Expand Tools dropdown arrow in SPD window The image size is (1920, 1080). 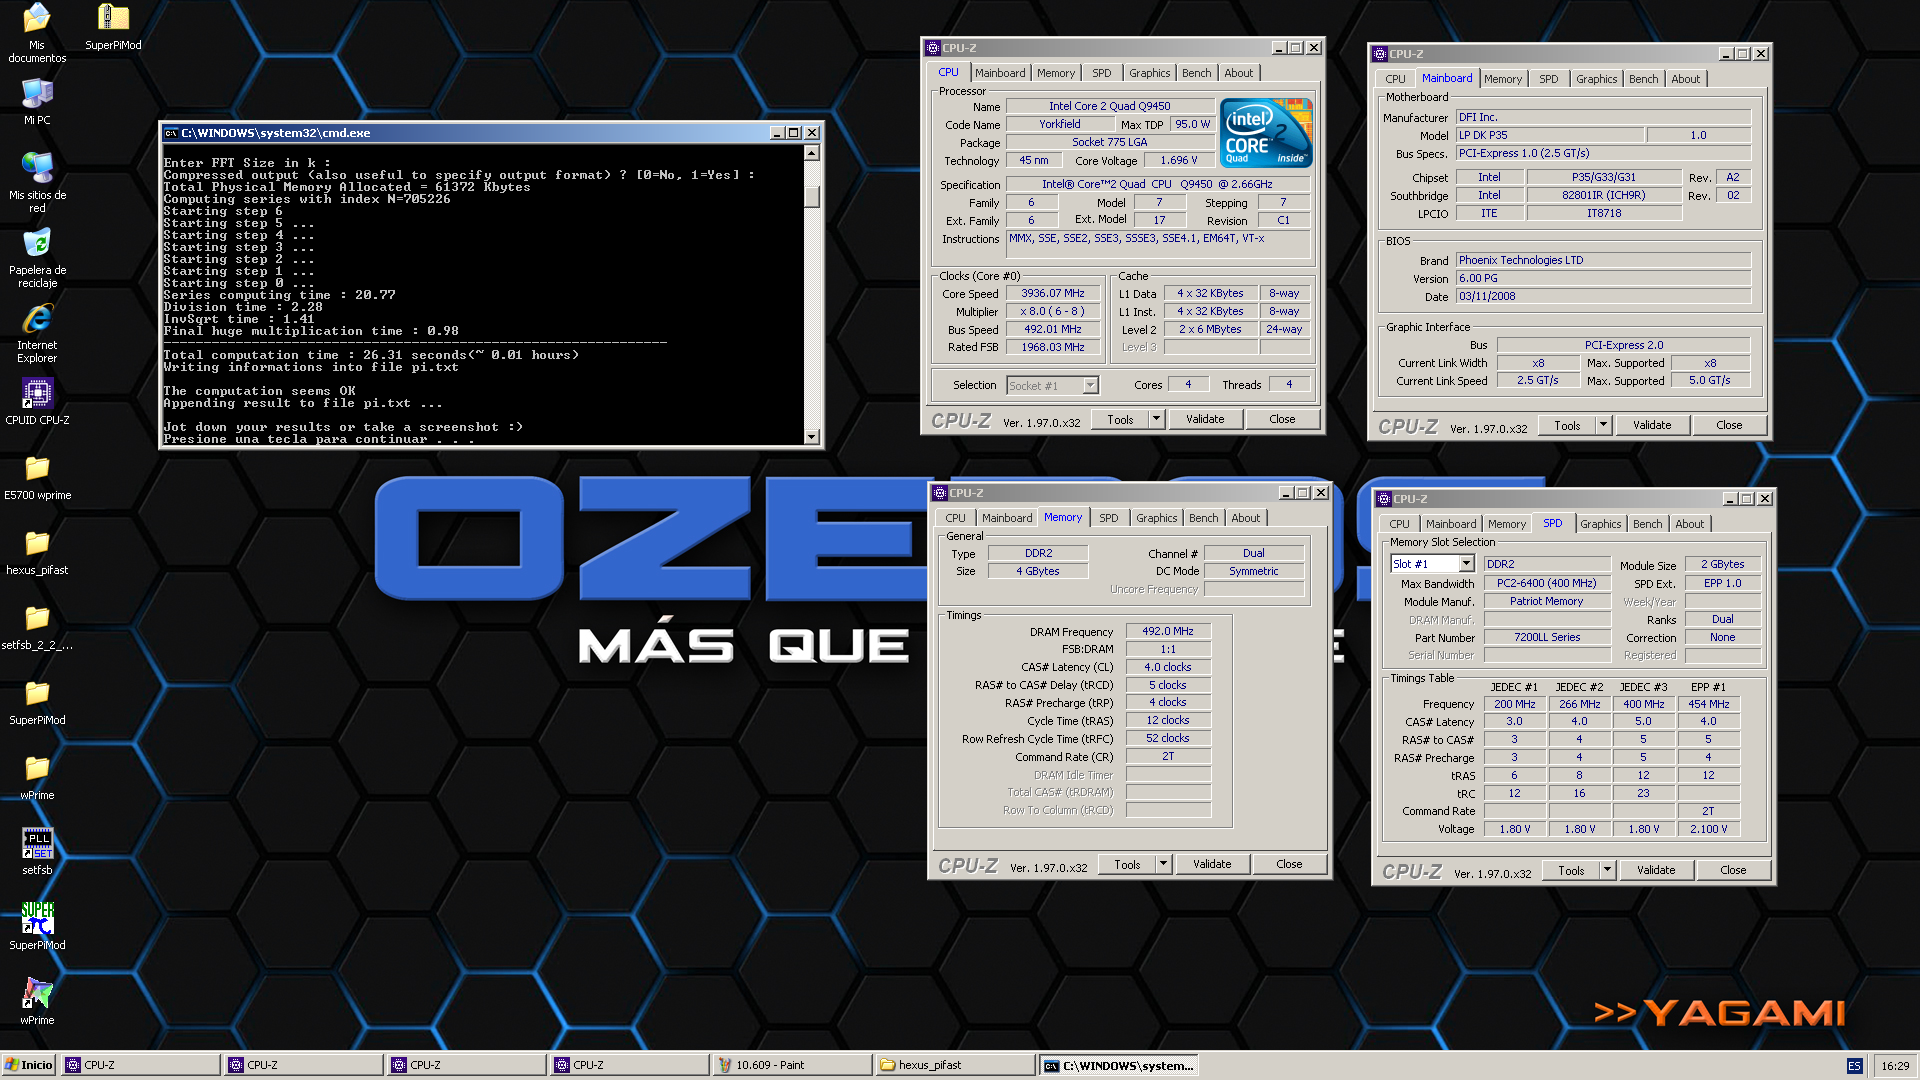click(x=1608, y=871)
